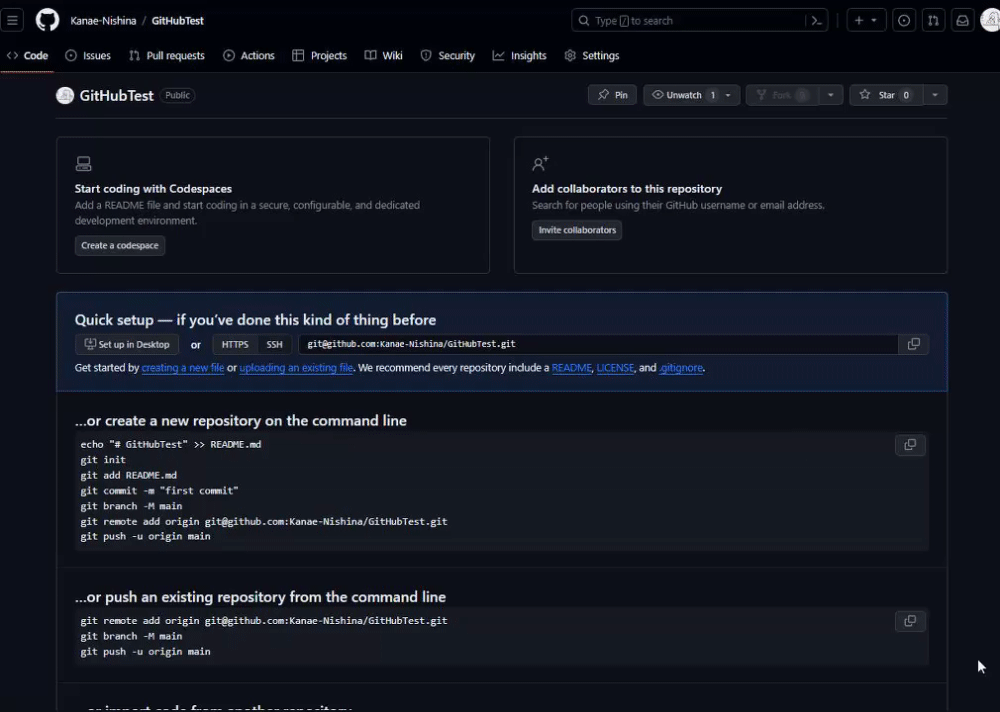Open the README recommendation link

pyautogui.click(x=571, y=368)
